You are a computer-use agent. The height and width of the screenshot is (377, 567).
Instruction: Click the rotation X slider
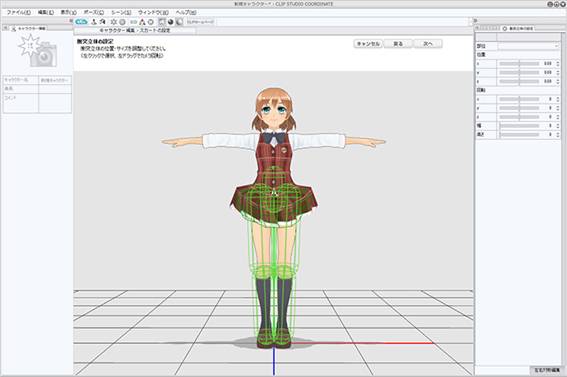pos(519,99)
